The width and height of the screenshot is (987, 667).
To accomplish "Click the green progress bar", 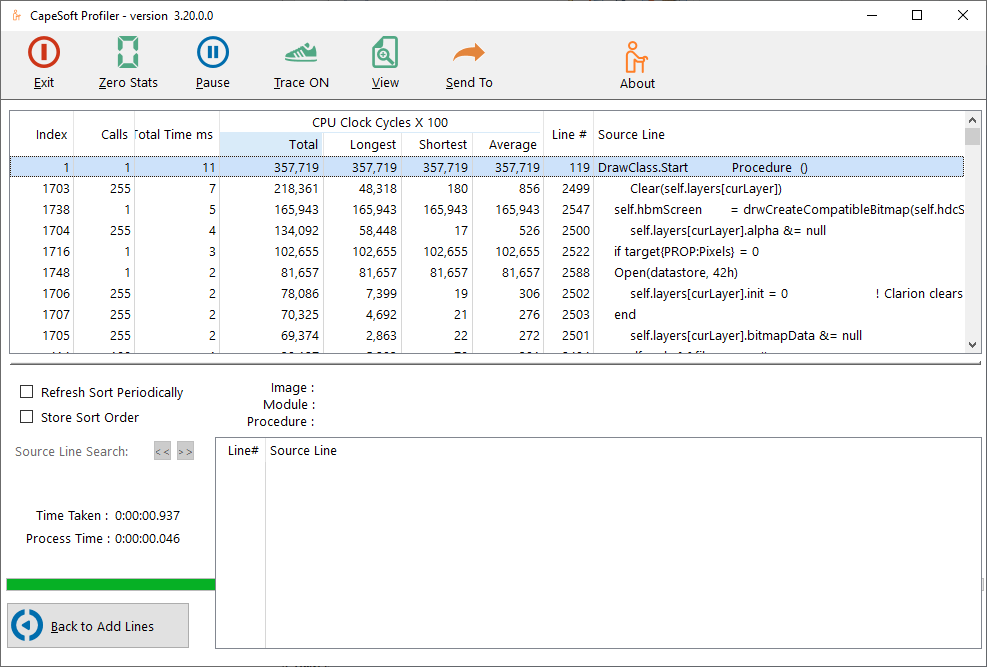I will (110, 584).
